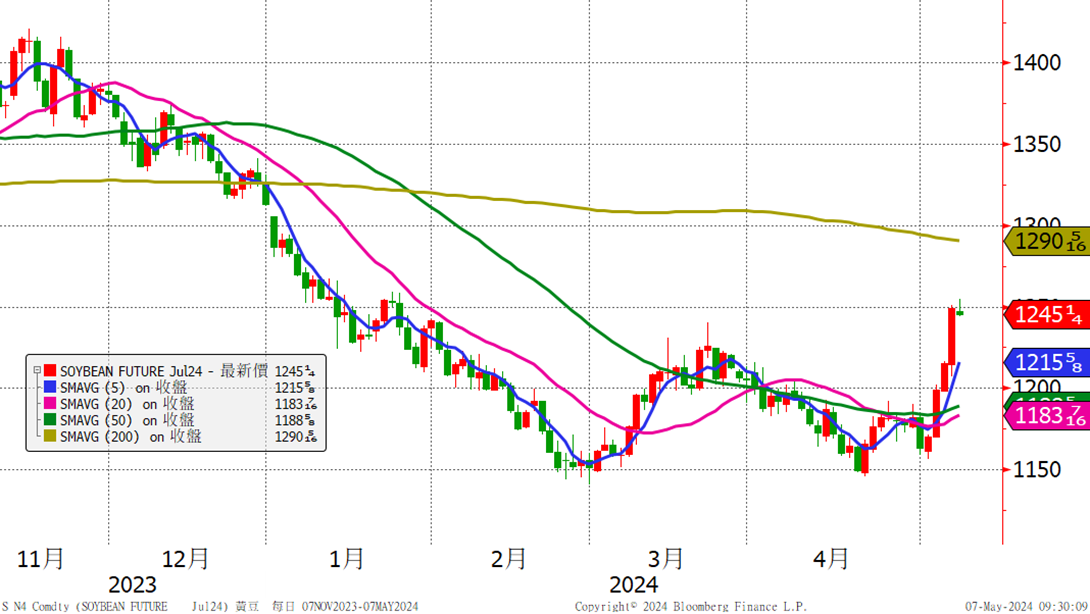Click the green SMAVG (50) legend swatch
The width and height of the screenshot is (1090, 614).
[50, 420]
